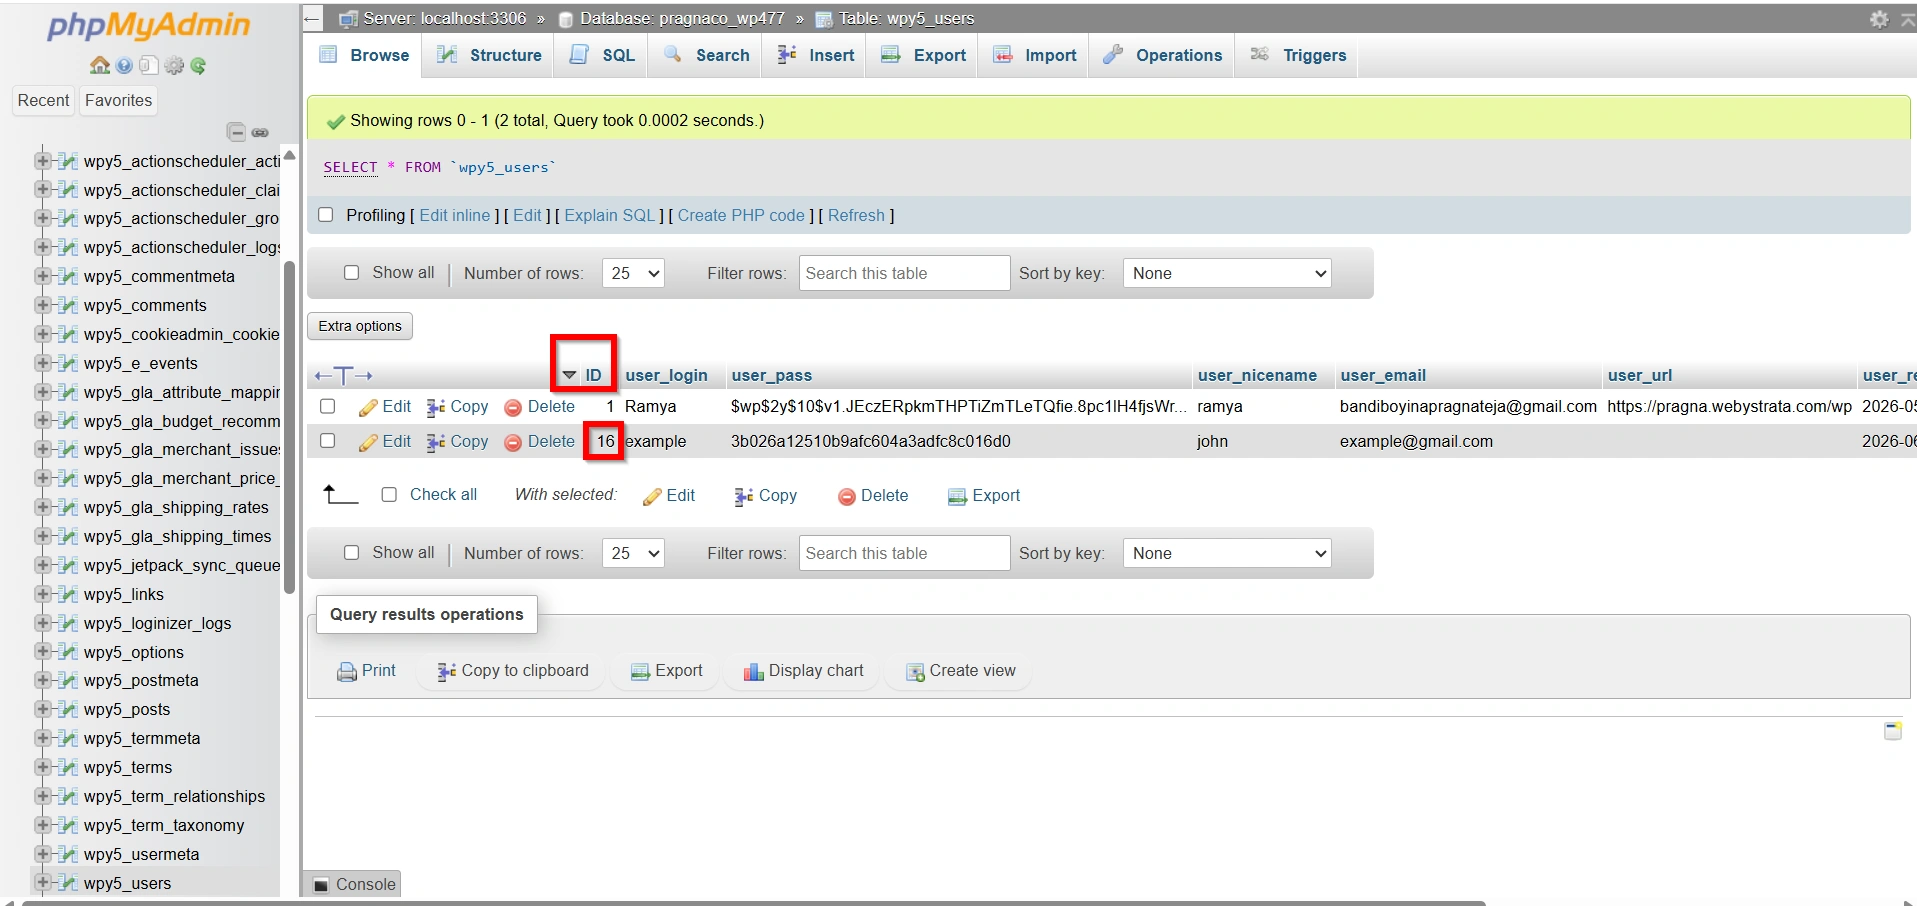Viewport: 1917px width, 906px height.
Task: Expand wpy5_postmeta tree node
Action: coord(43,680)
